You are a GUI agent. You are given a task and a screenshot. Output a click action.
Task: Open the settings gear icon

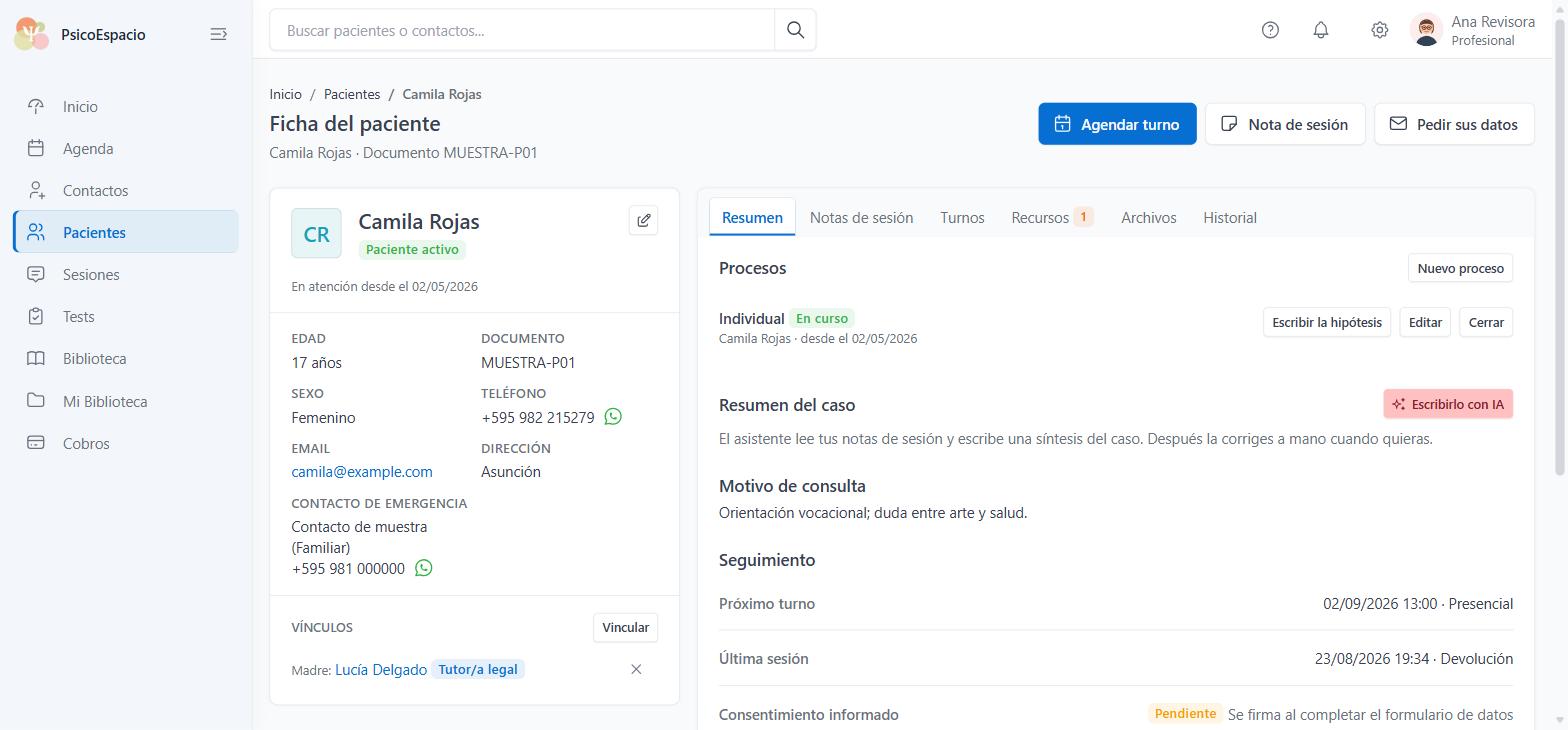tap(1379, 30)
